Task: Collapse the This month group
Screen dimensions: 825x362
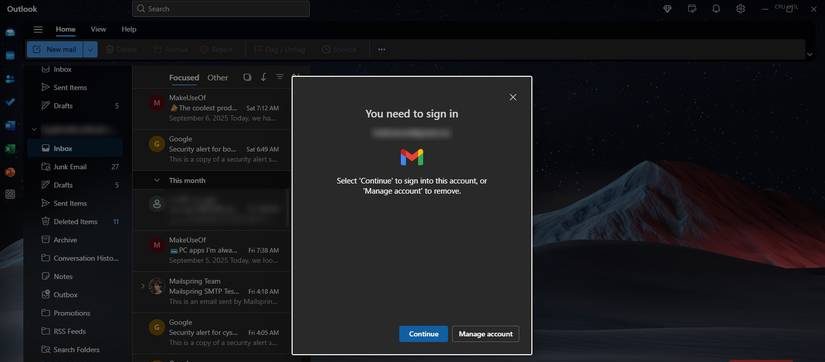Action: click(156, 180)
